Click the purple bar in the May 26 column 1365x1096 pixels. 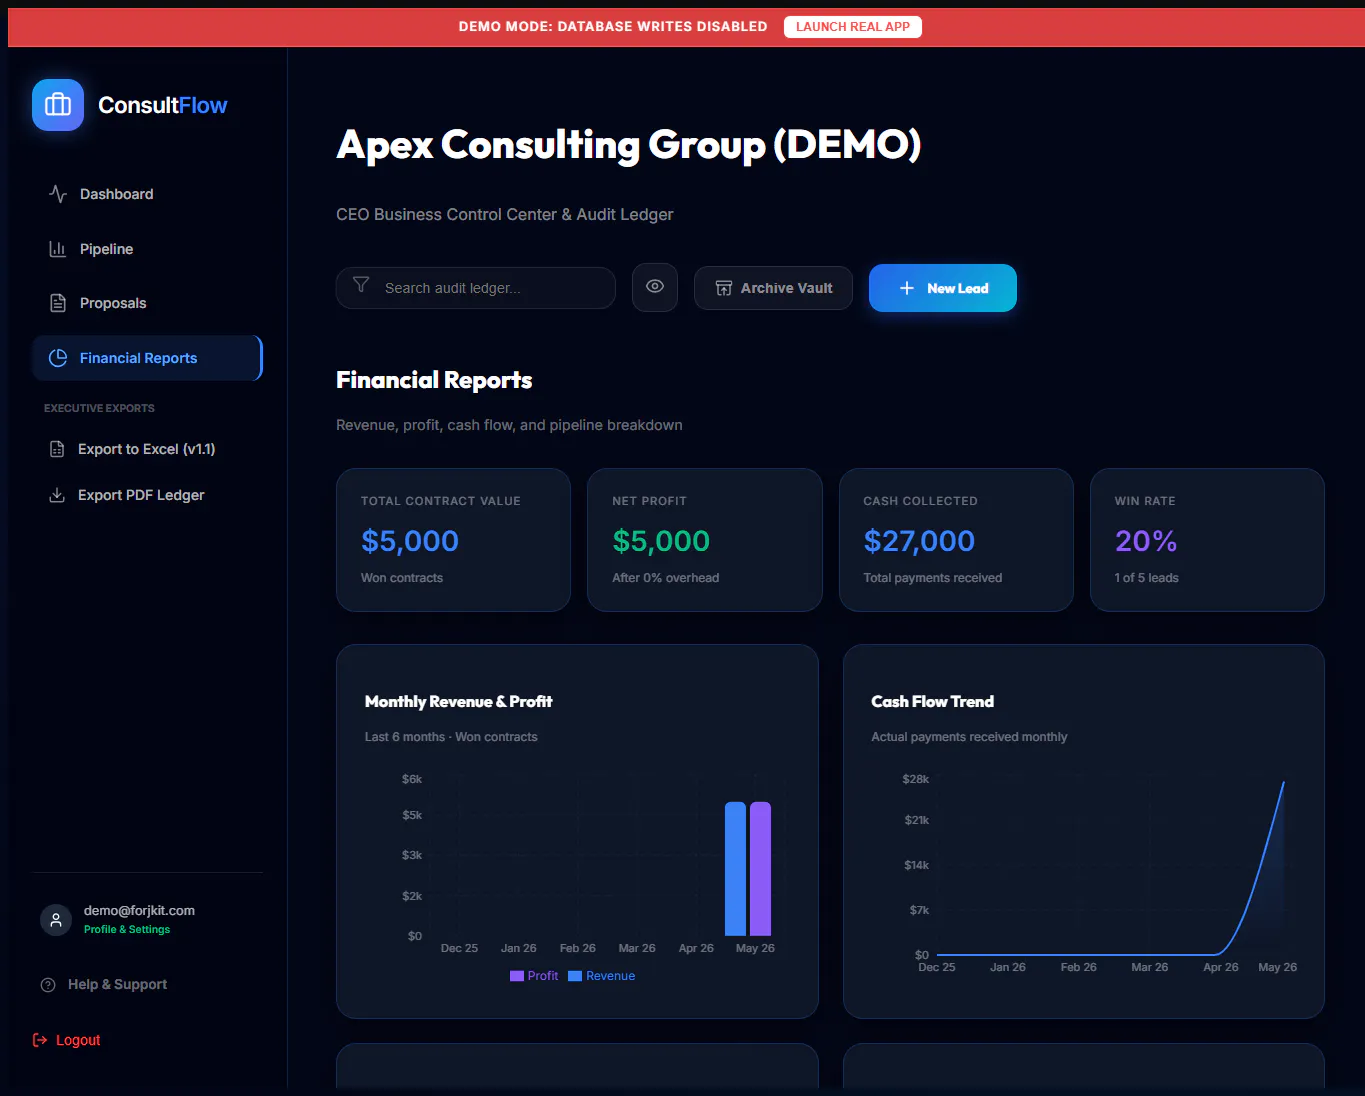tap(760, 869)
